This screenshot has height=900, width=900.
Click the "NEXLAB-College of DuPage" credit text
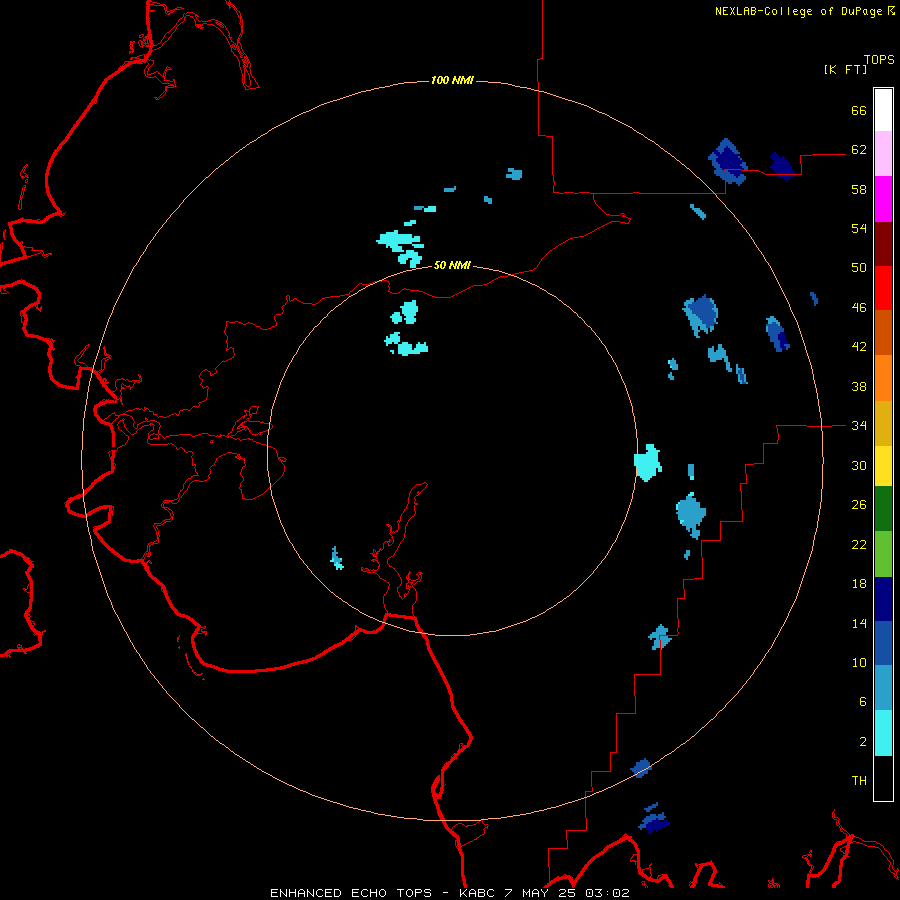point(800,11)
